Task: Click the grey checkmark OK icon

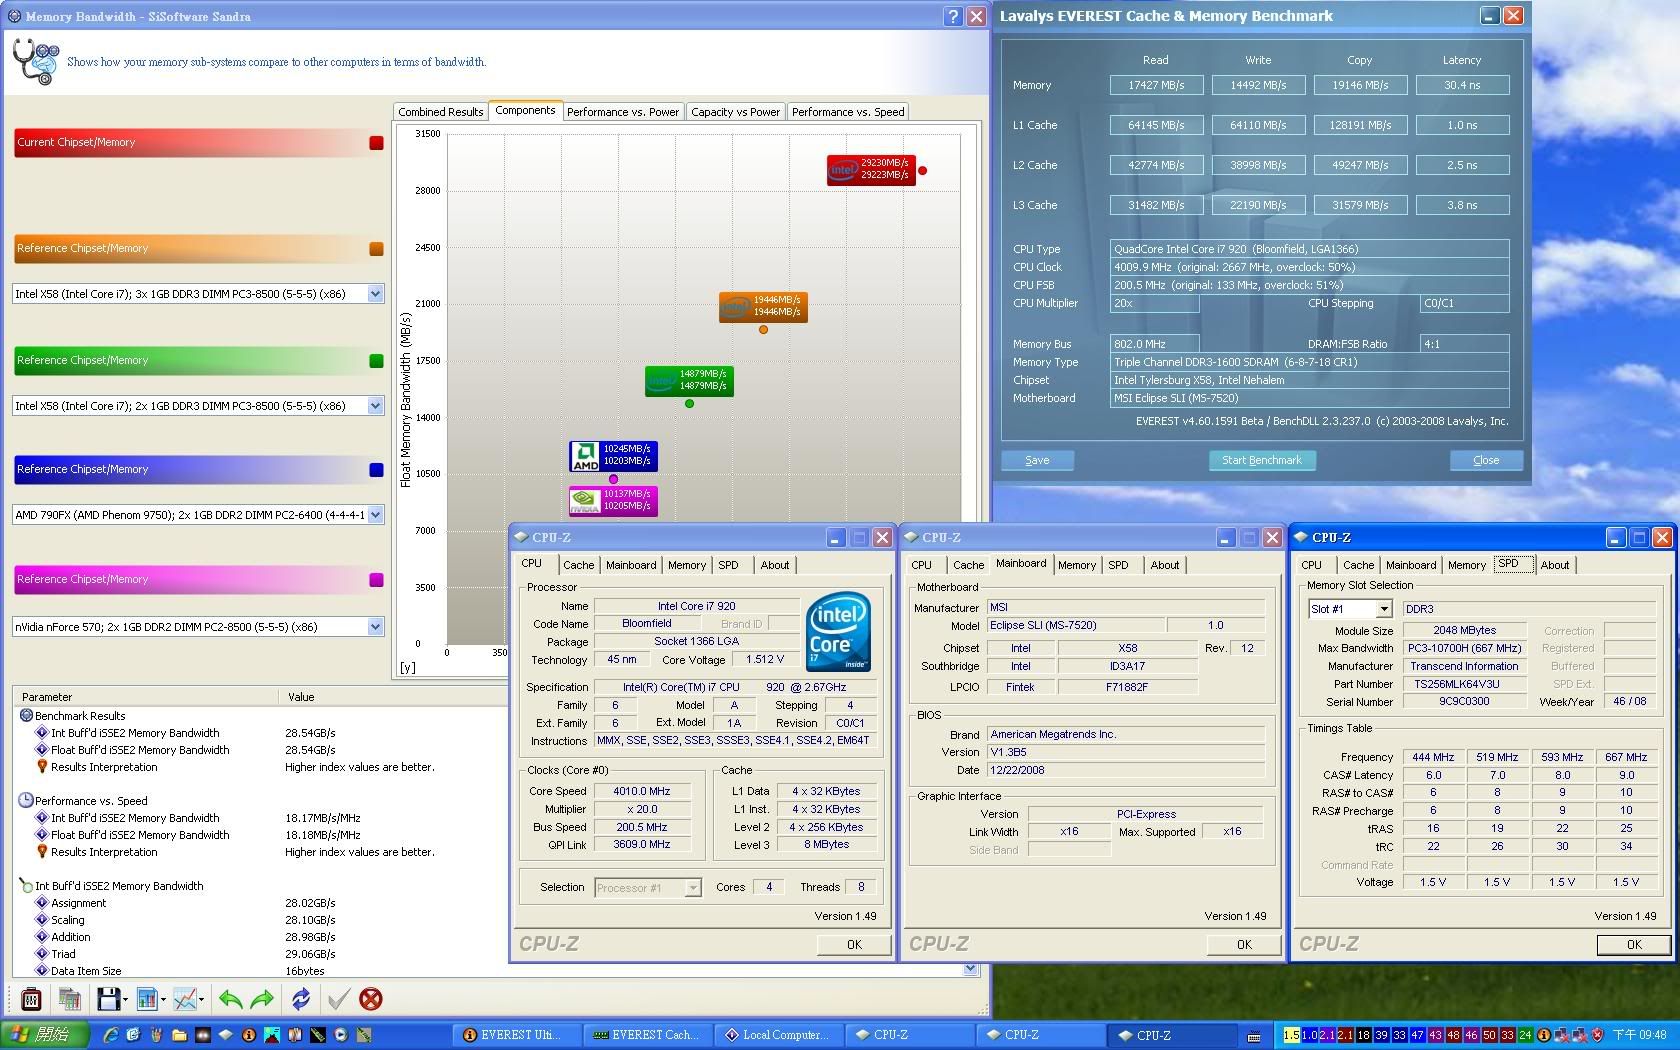Action: point(338,998)
